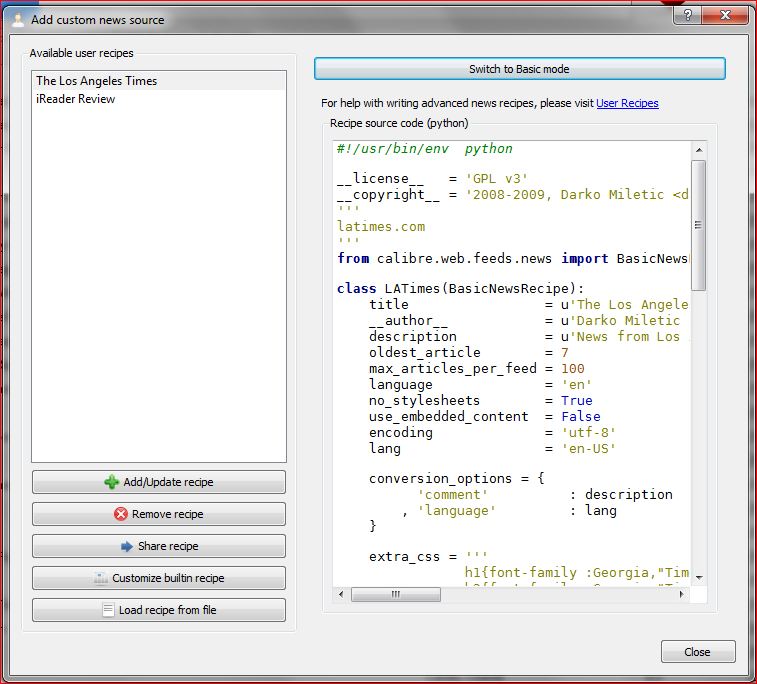Click the green plus Add/Update recipe icon
This screenshot has height=684, width=757.
point(111,482)
